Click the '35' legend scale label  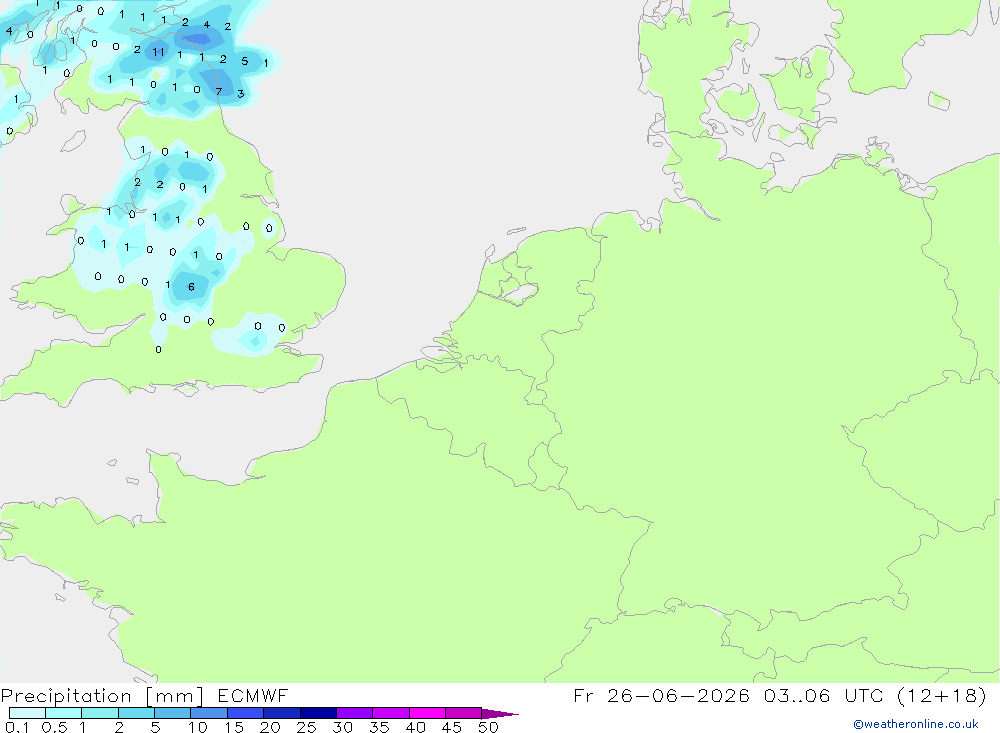coord(379,727)
